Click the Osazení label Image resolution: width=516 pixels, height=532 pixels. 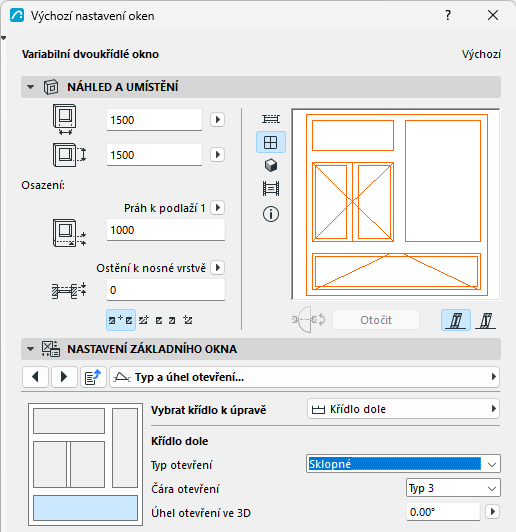tap(43, 185)
